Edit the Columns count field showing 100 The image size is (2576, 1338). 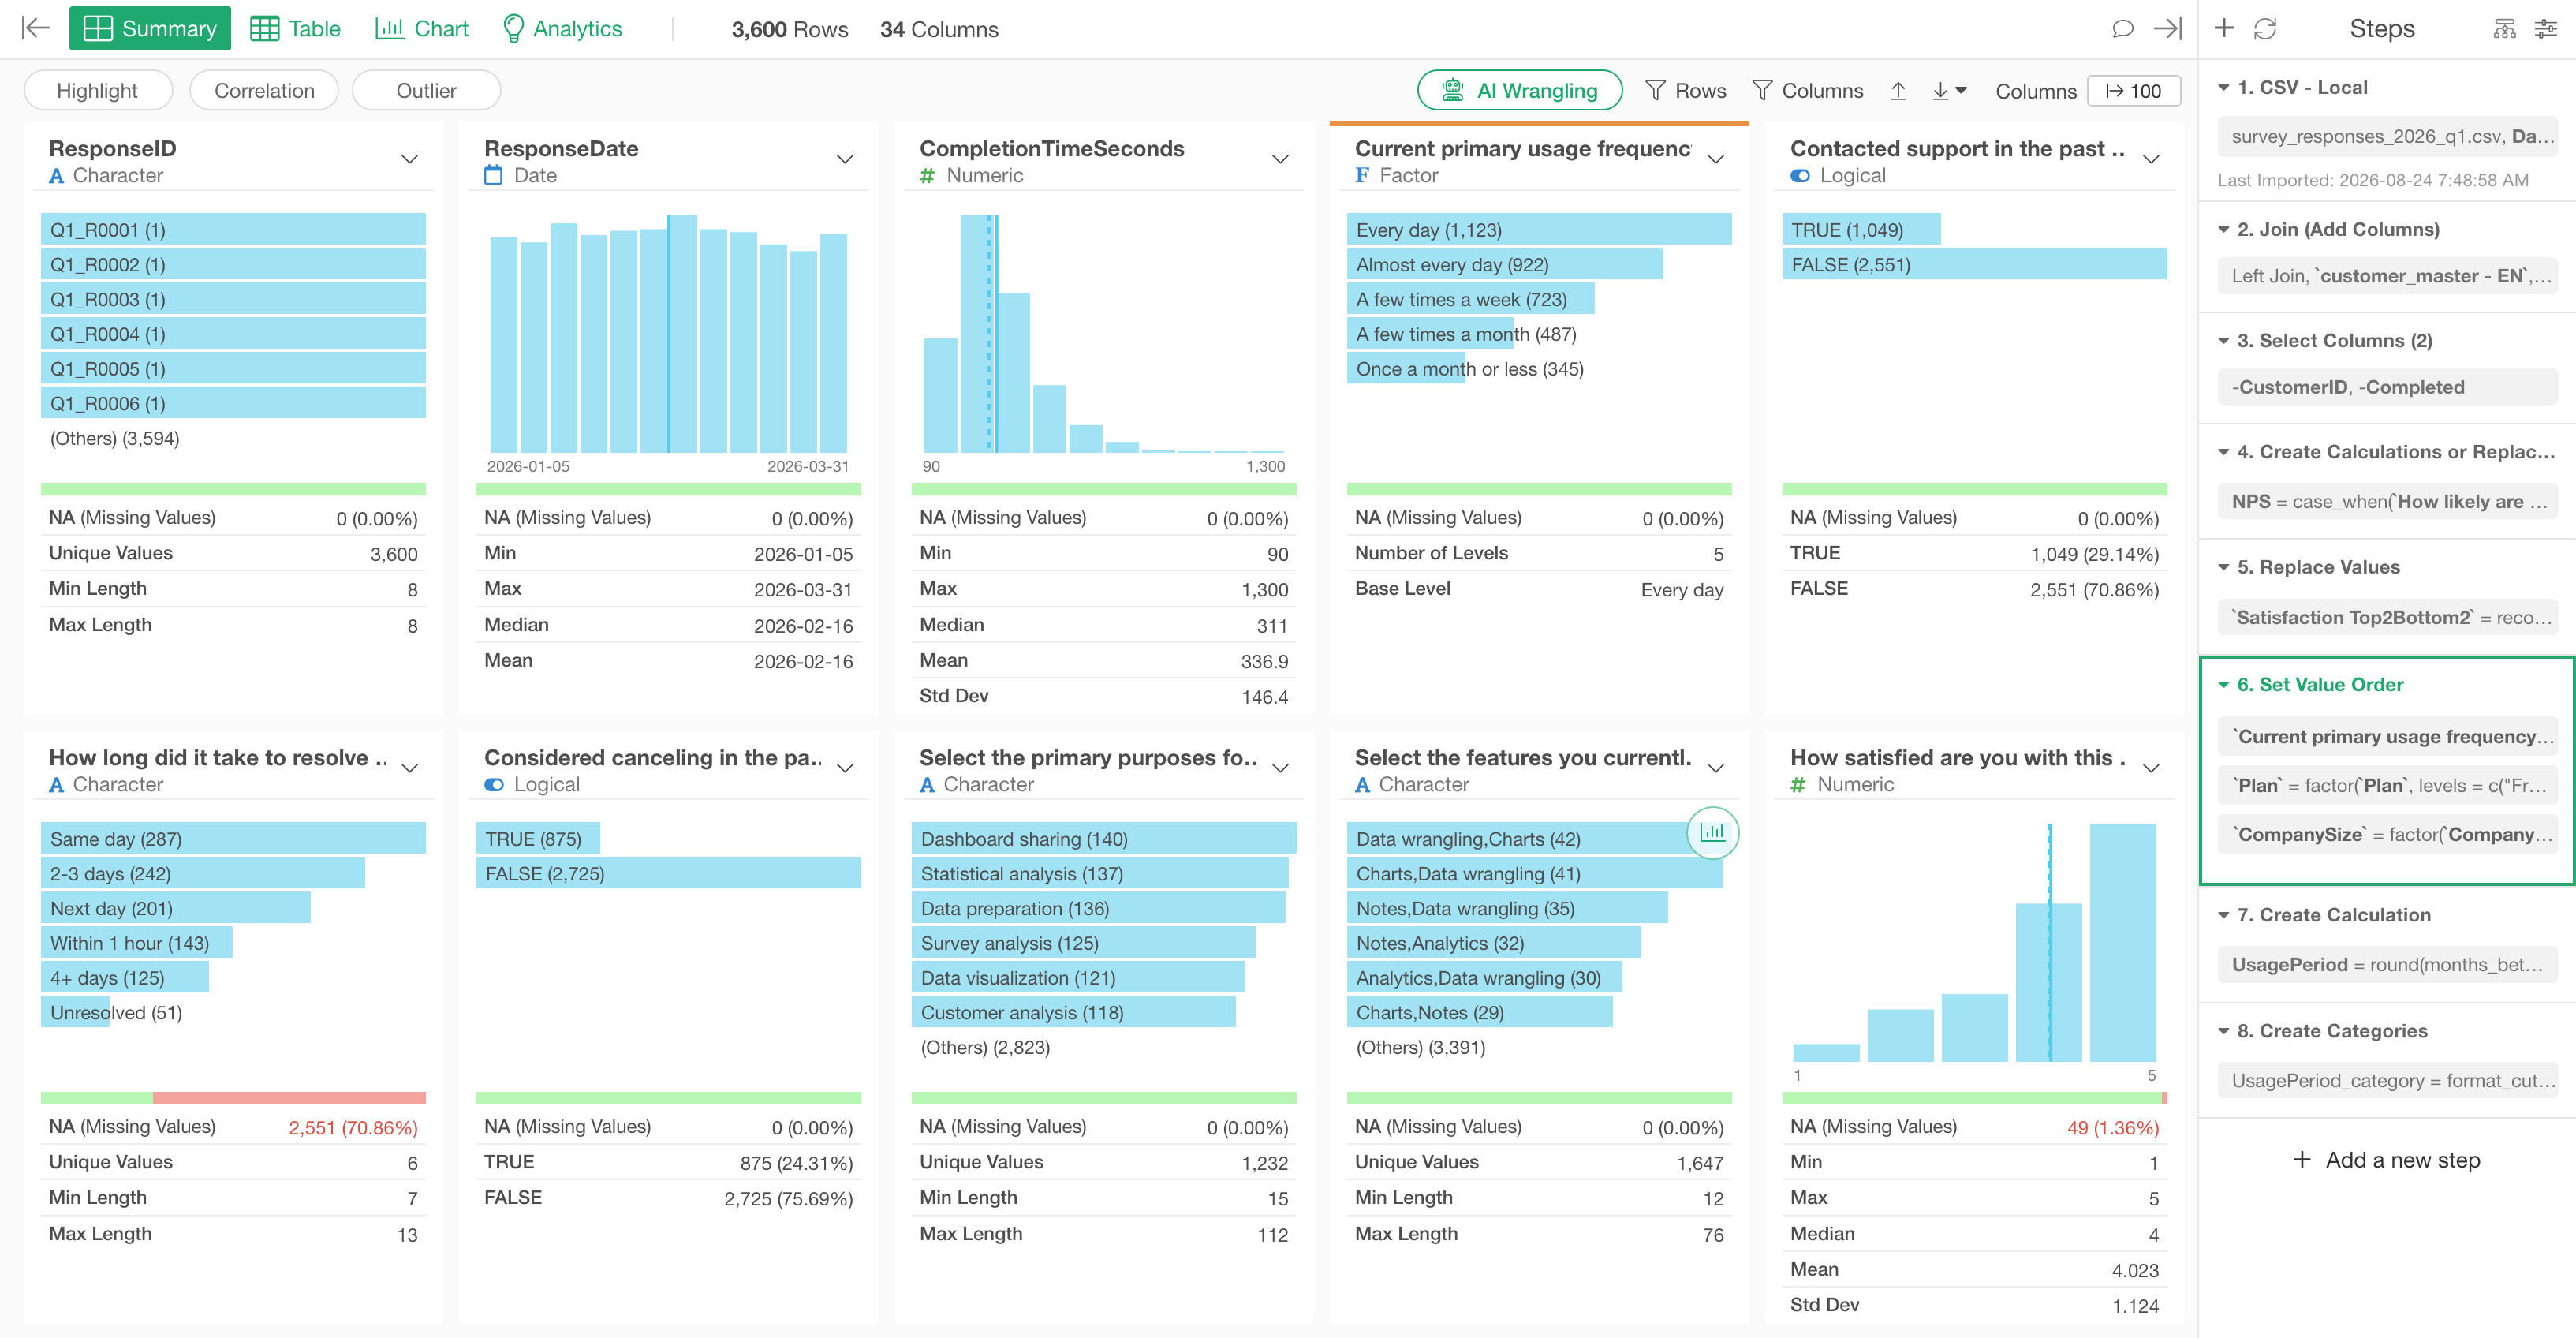(2133, 91)
